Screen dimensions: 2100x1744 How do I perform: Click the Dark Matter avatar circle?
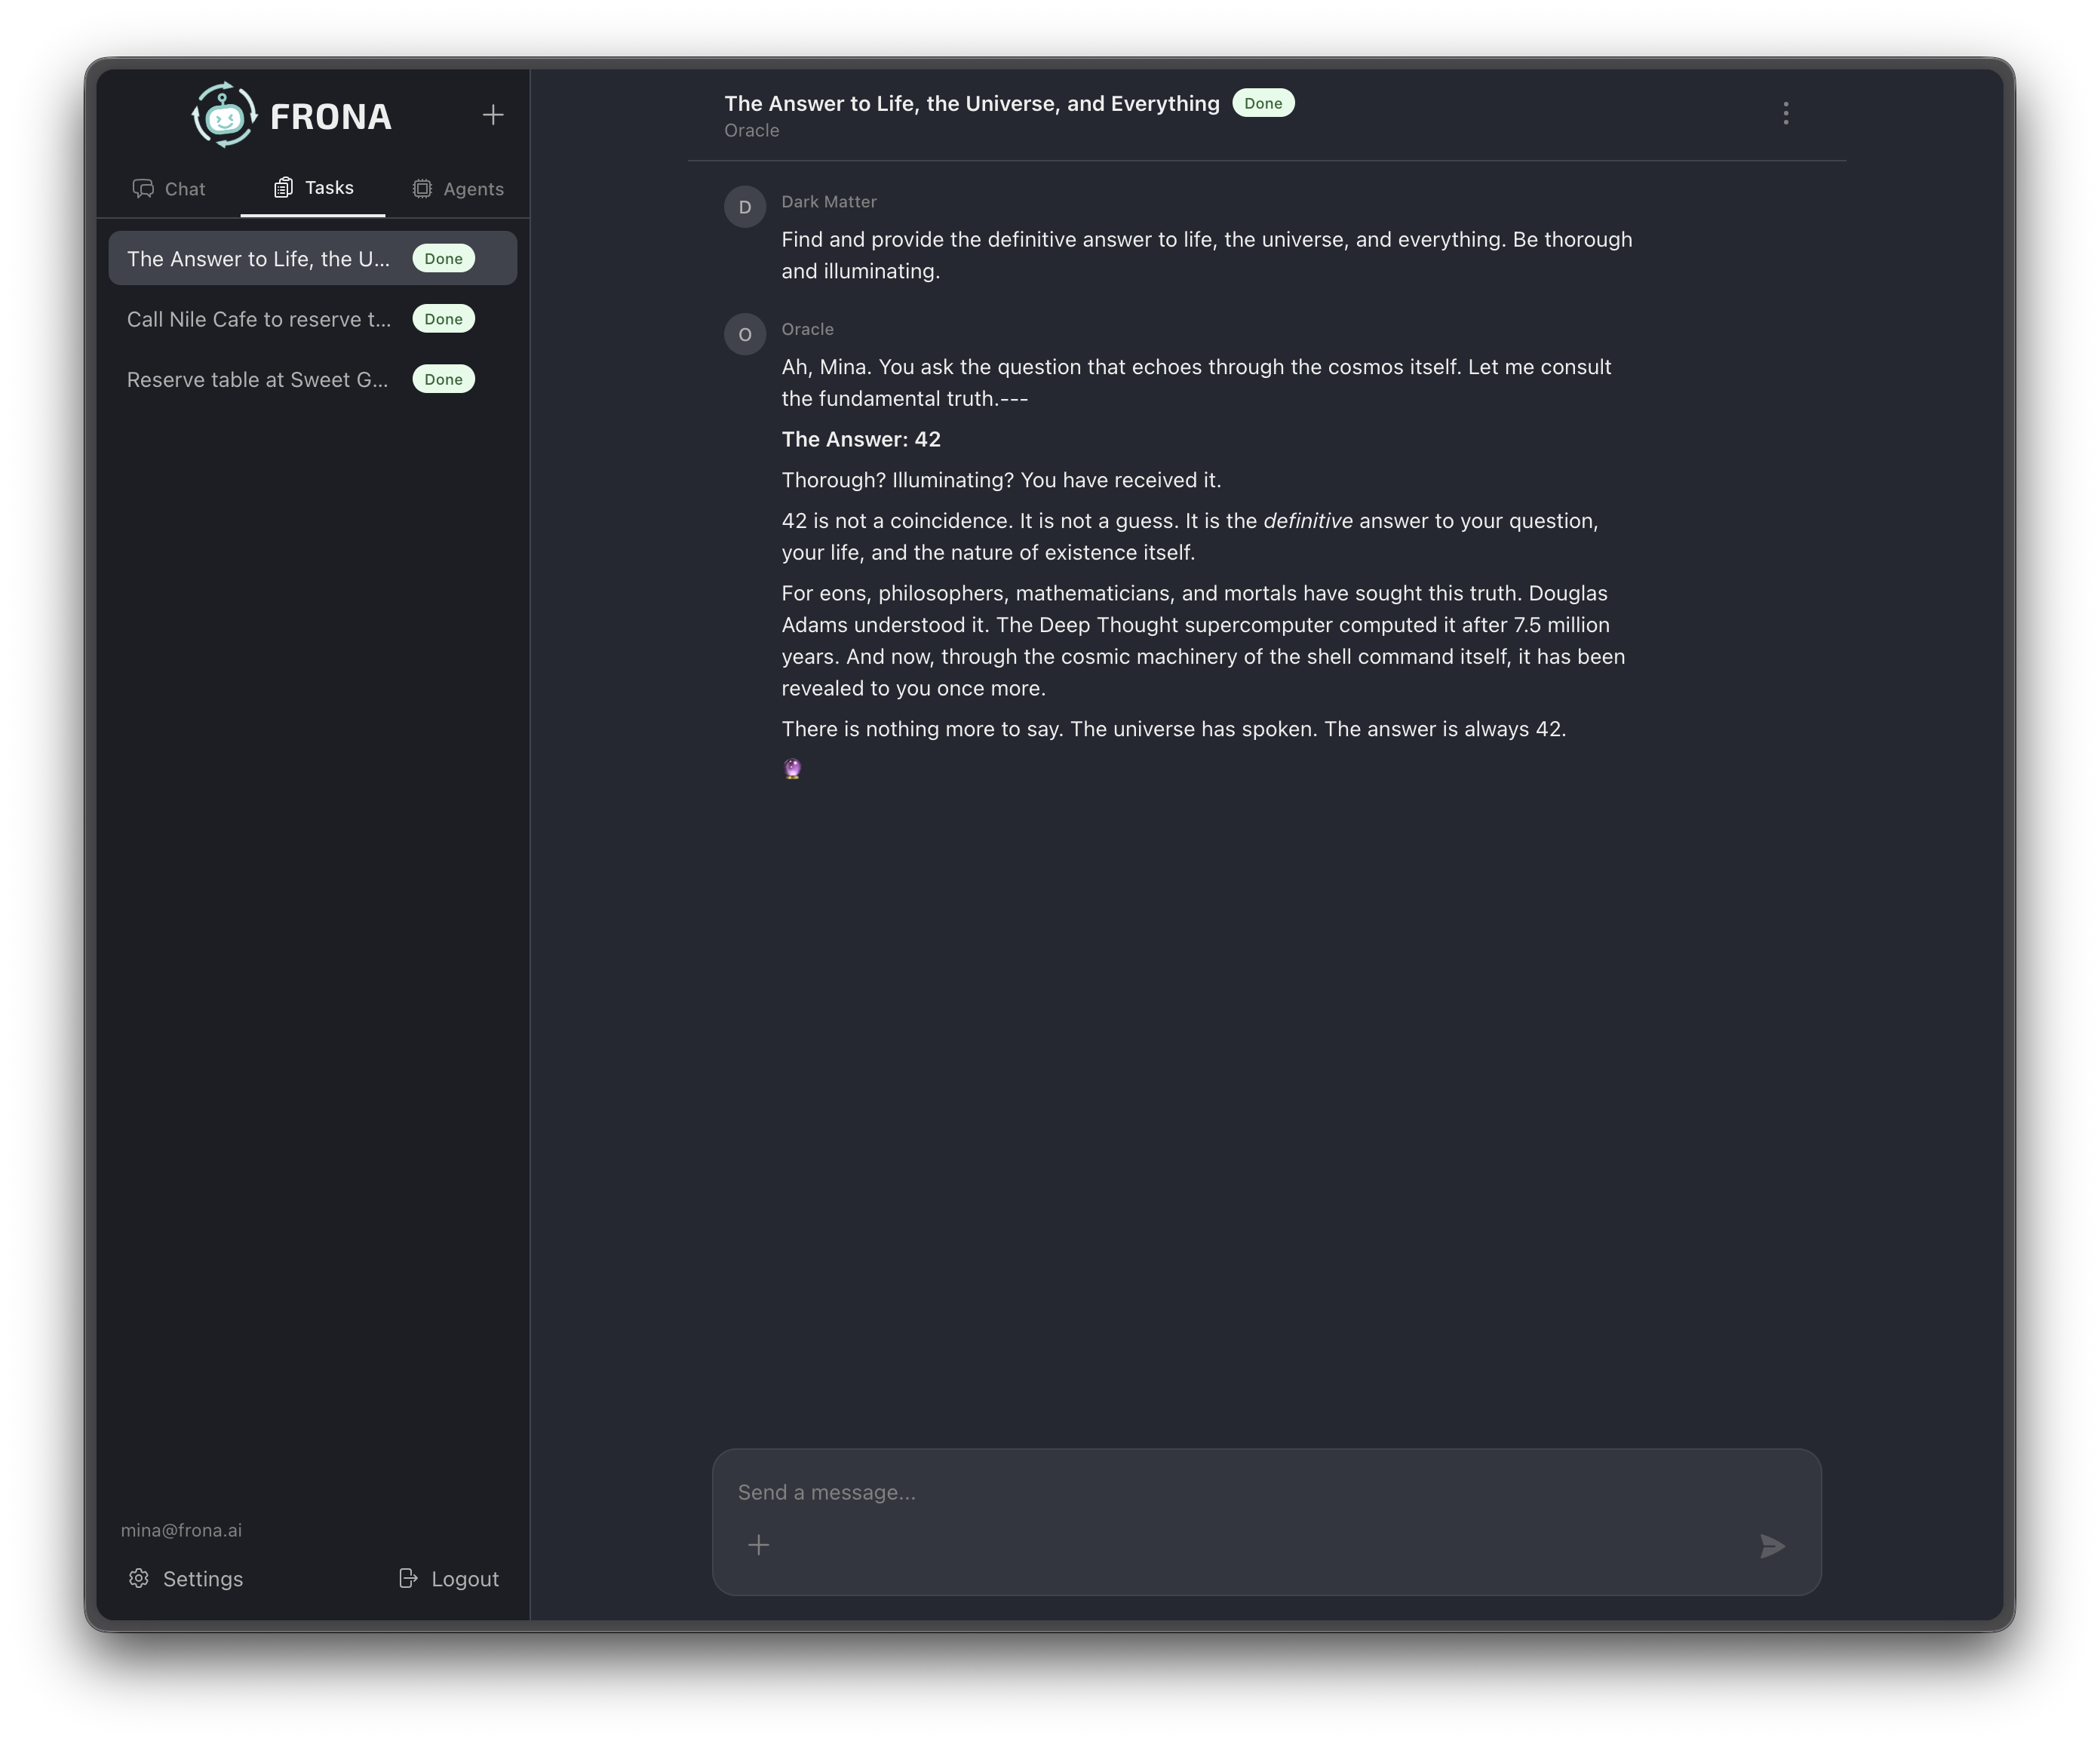point(745,207)
